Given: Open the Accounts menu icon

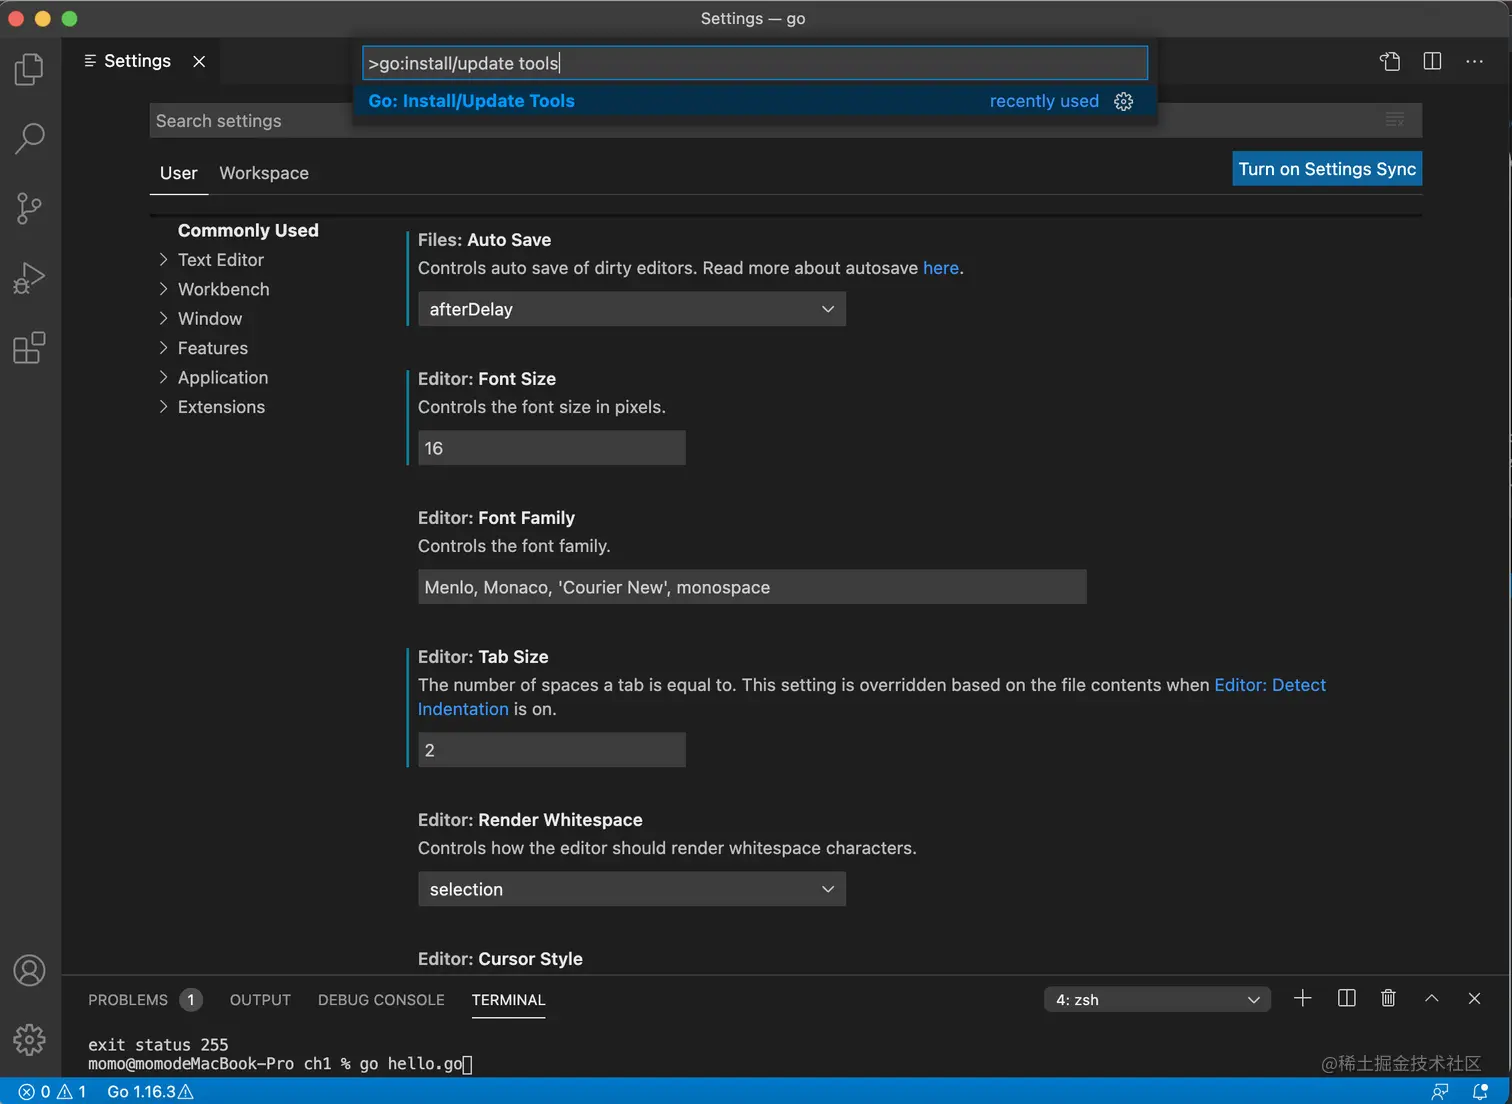Looking at the screenshot, I should click(29, 970).
